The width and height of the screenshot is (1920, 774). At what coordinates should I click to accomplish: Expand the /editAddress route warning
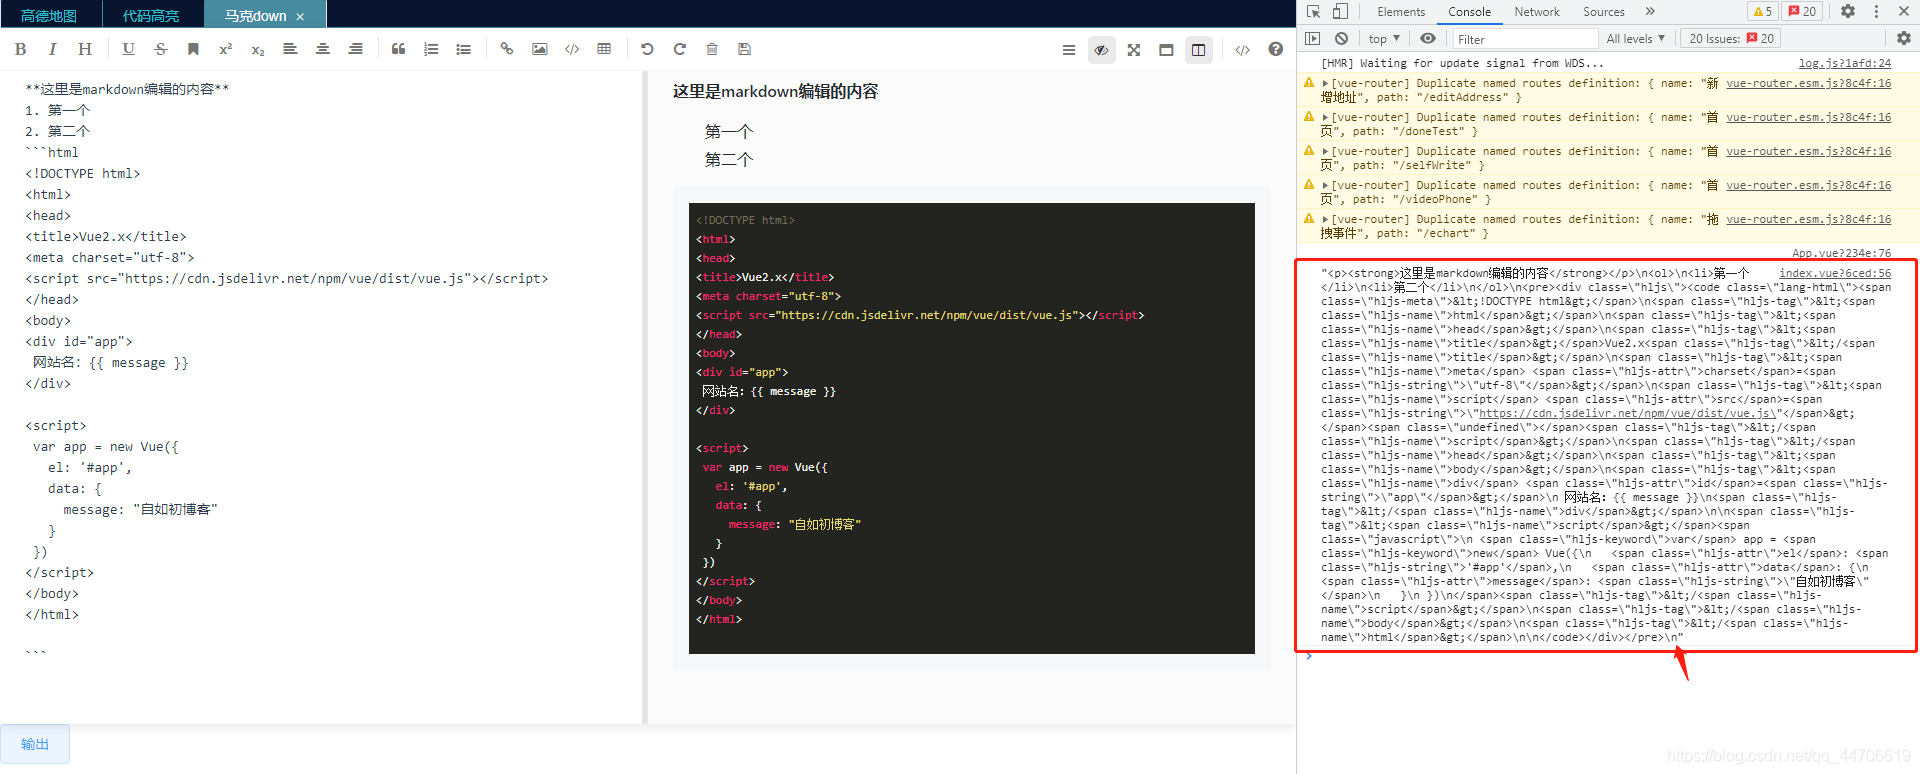pos(1326,84)
